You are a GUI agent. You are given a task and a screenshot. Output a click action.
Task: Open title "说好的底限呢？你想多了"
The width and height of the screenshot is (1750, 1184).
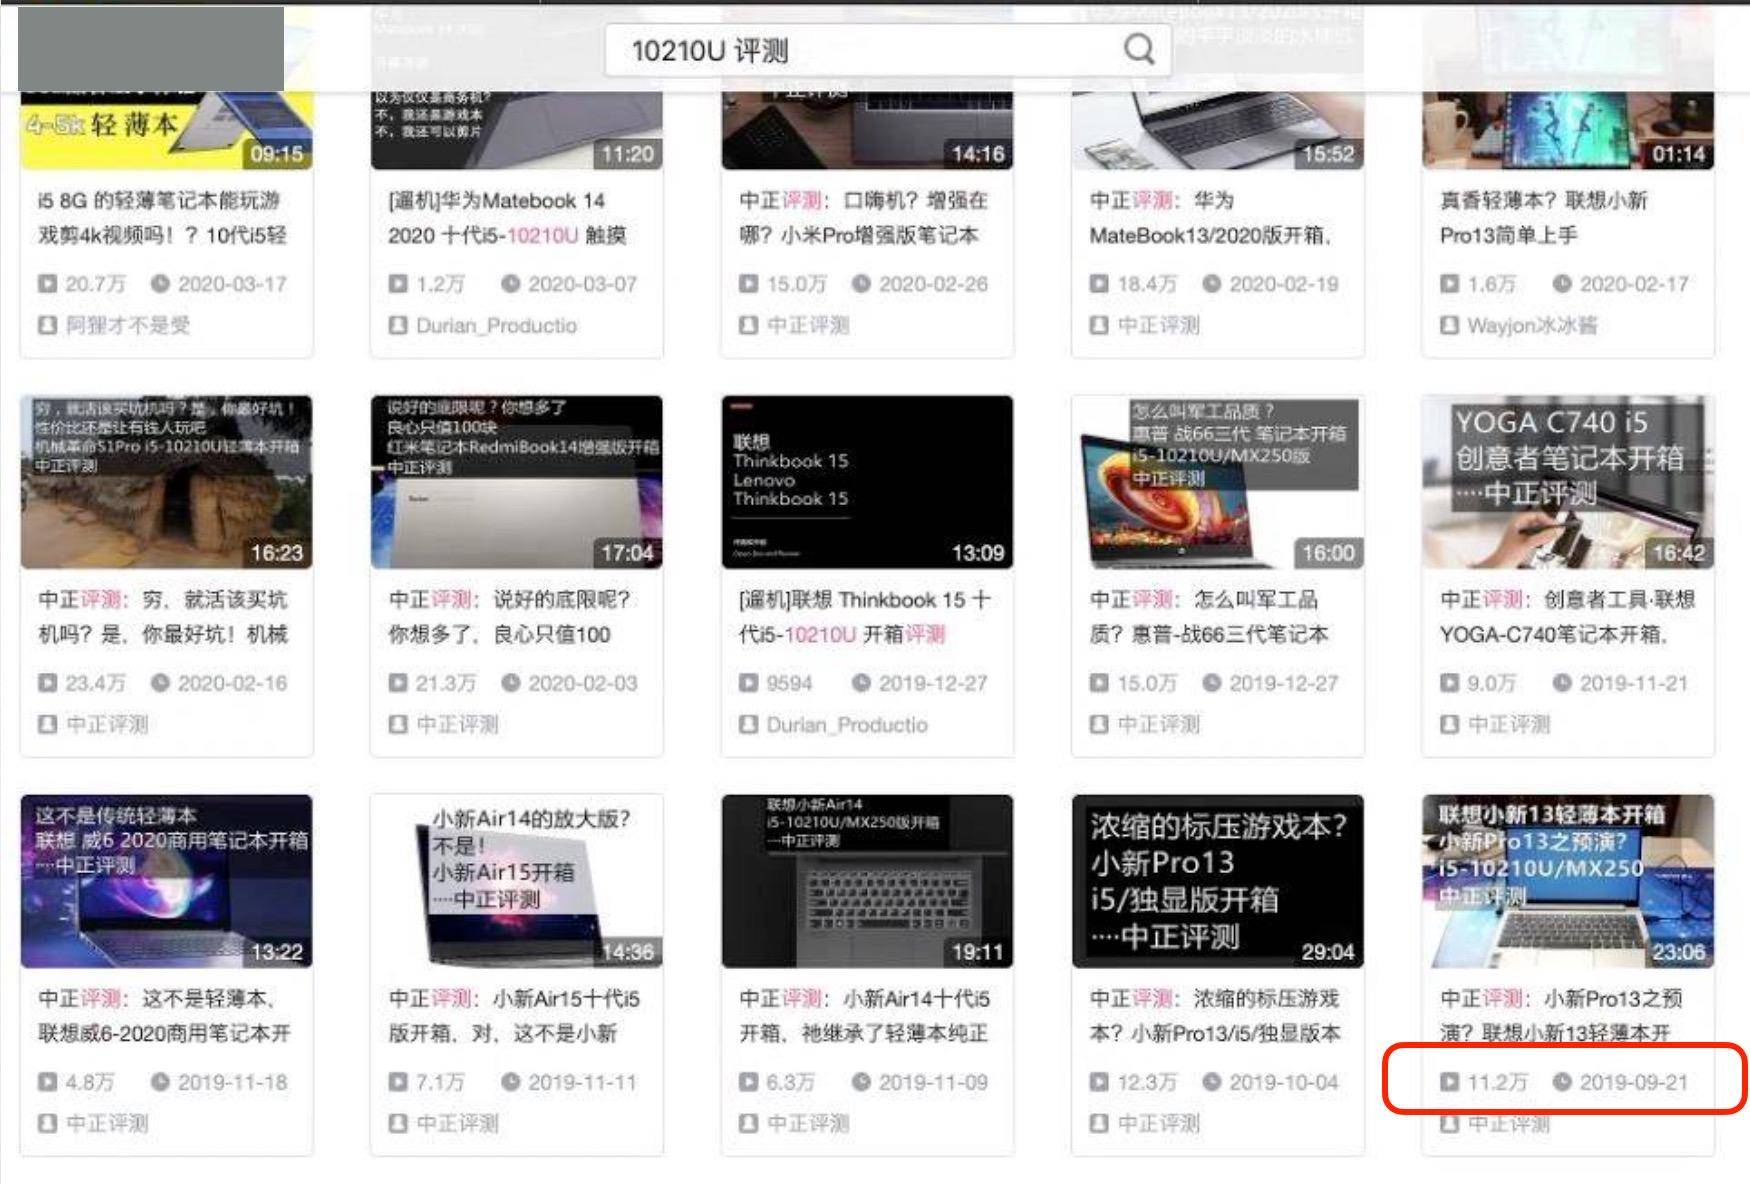click(510, 617)
